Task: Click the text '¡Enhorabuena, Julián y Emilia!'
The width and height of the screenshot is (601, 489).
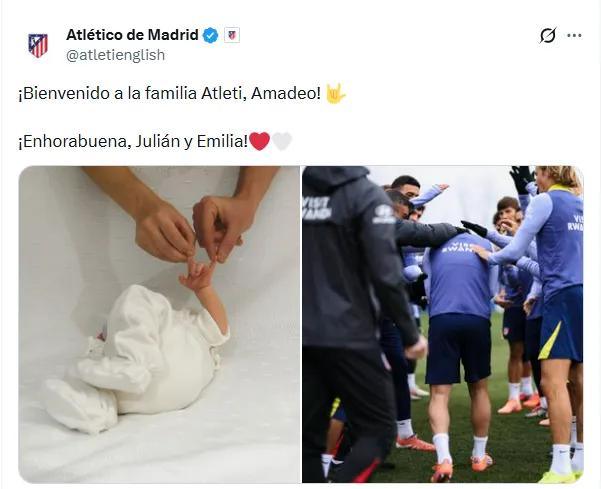Action: pyautogui.click(x=133, y=141)
